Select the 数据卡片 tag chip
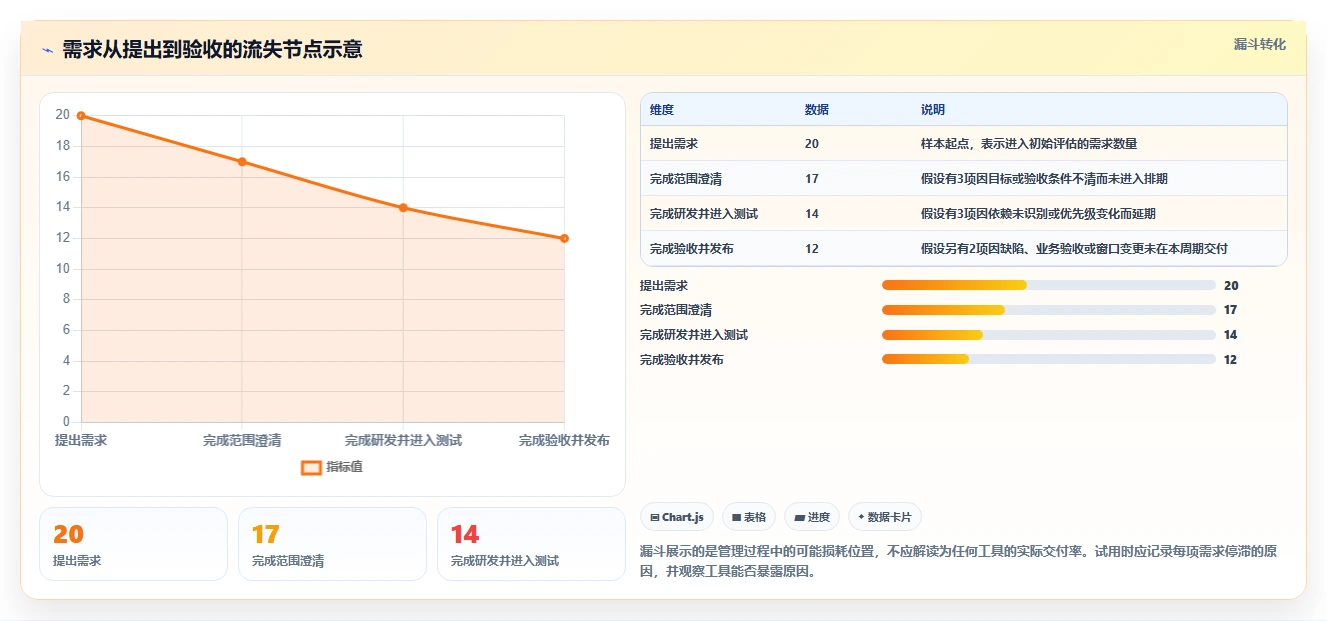Screen dimensions: 1327x621 (884, 517)
